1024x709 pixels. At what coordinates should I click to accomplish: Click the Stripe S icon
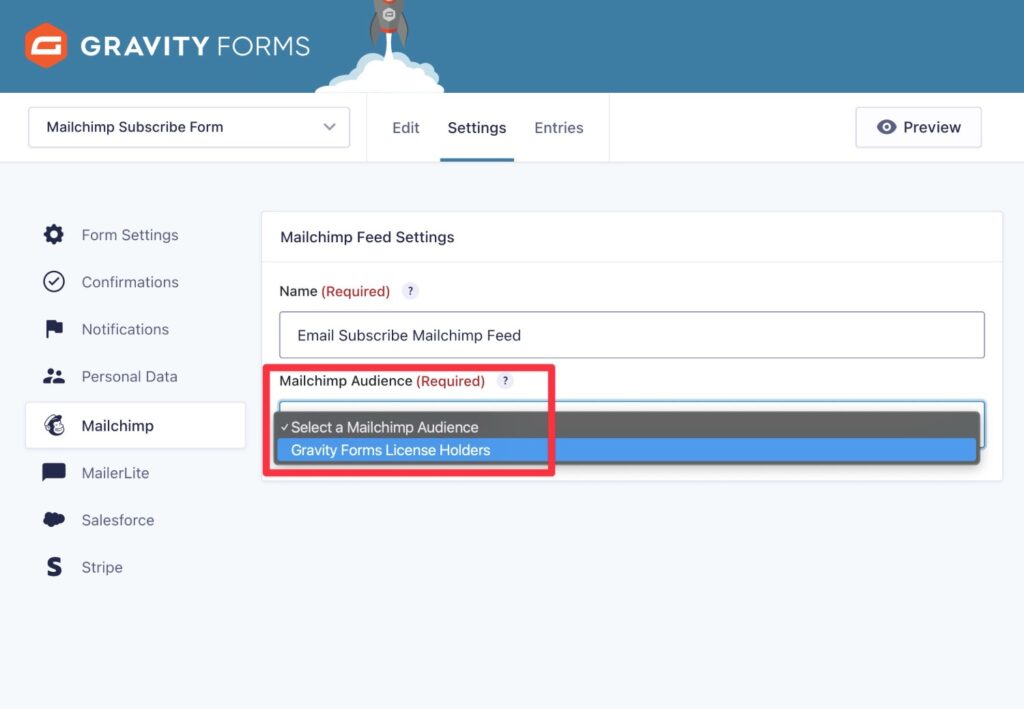53,567
